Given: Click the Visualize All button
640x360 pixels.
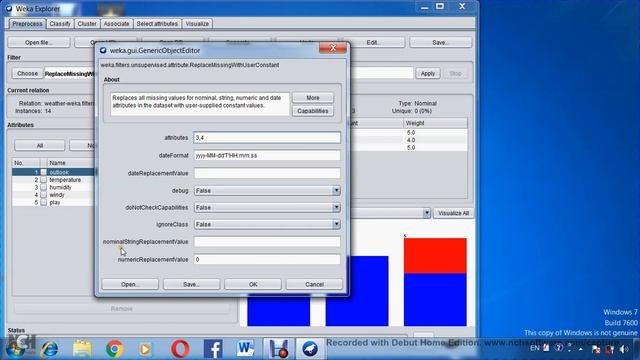Looking at the screenshot, I should [x=453, y=213].
